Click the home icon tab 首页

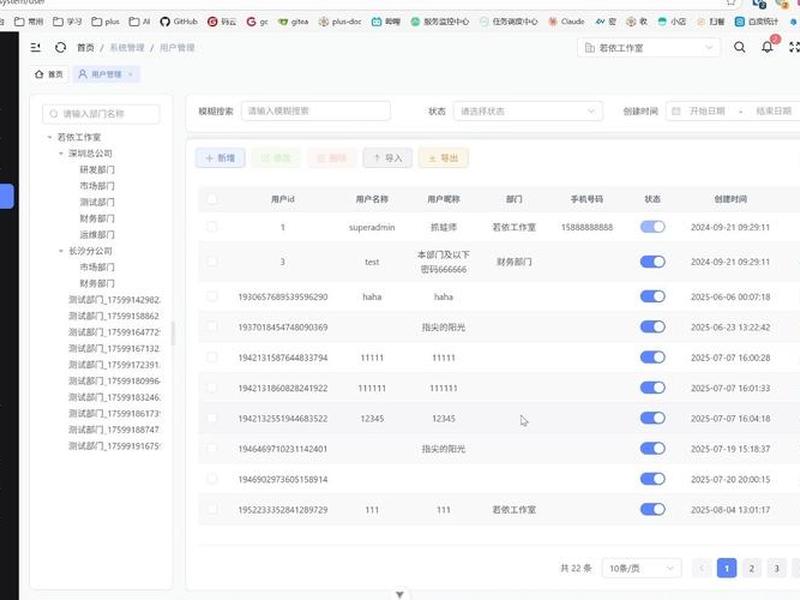point(49,74)
